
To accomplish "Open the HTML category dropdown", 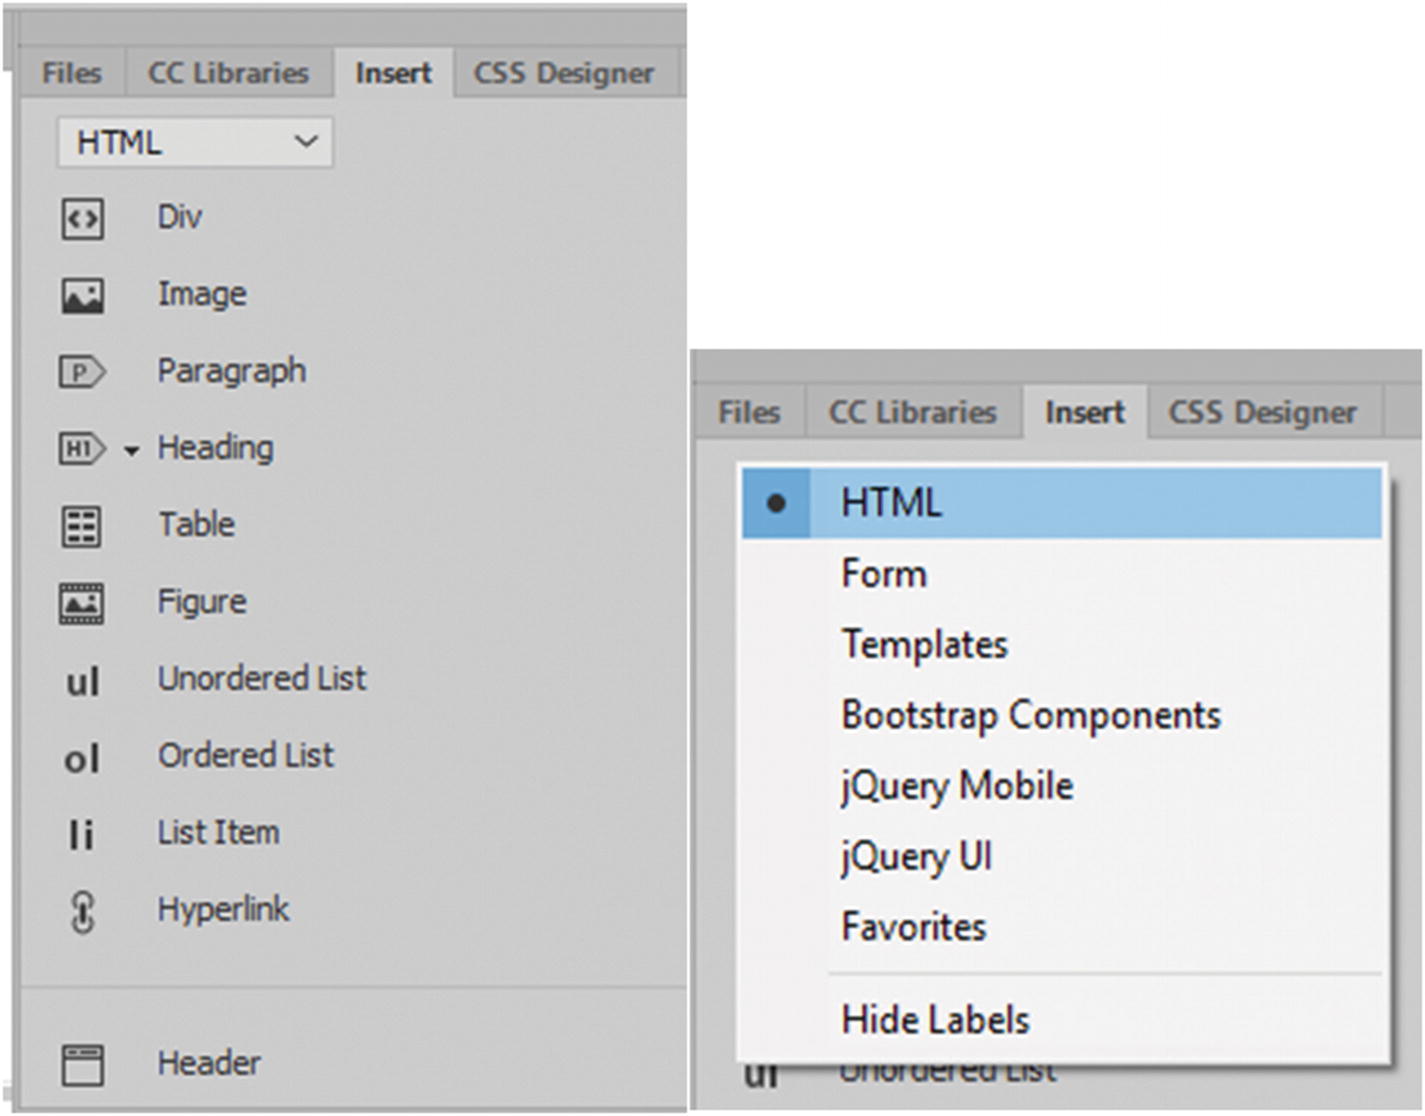I will click(195, 143).
